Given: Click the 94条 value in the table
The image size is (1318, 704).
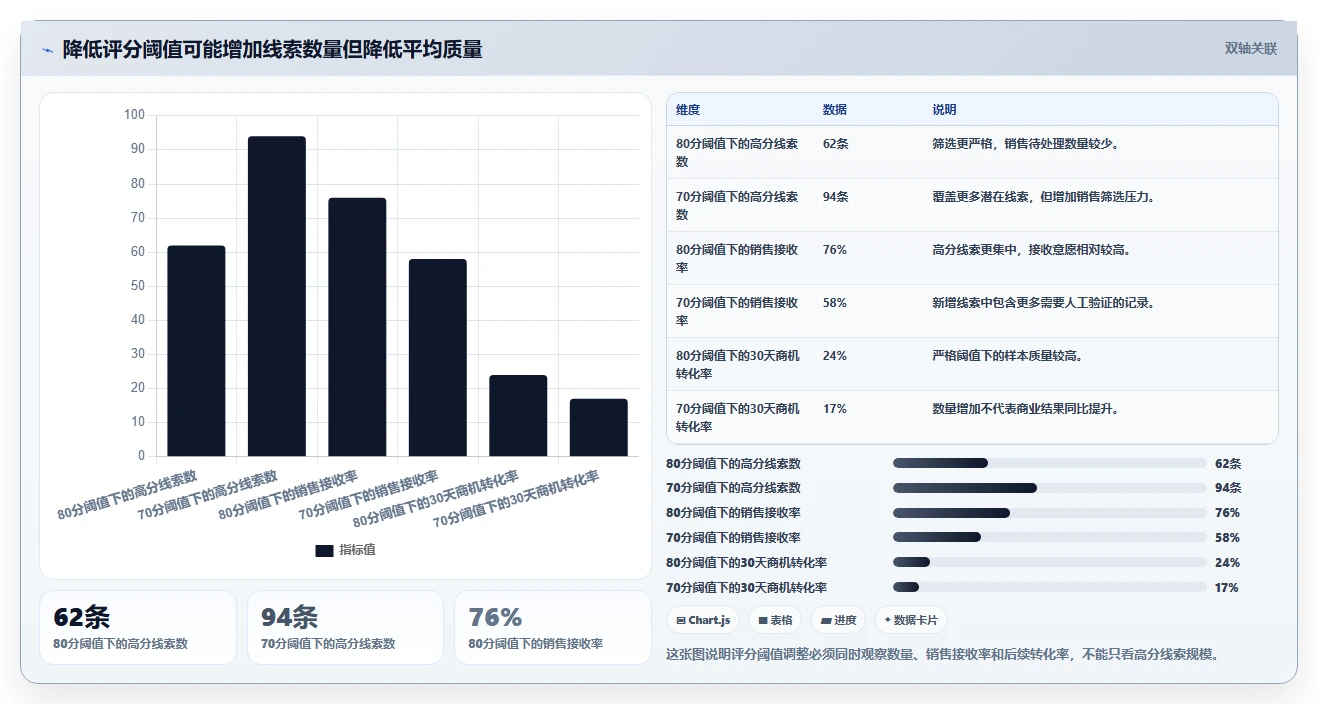Looking at the screenshot, I should [x=836, y=196].
